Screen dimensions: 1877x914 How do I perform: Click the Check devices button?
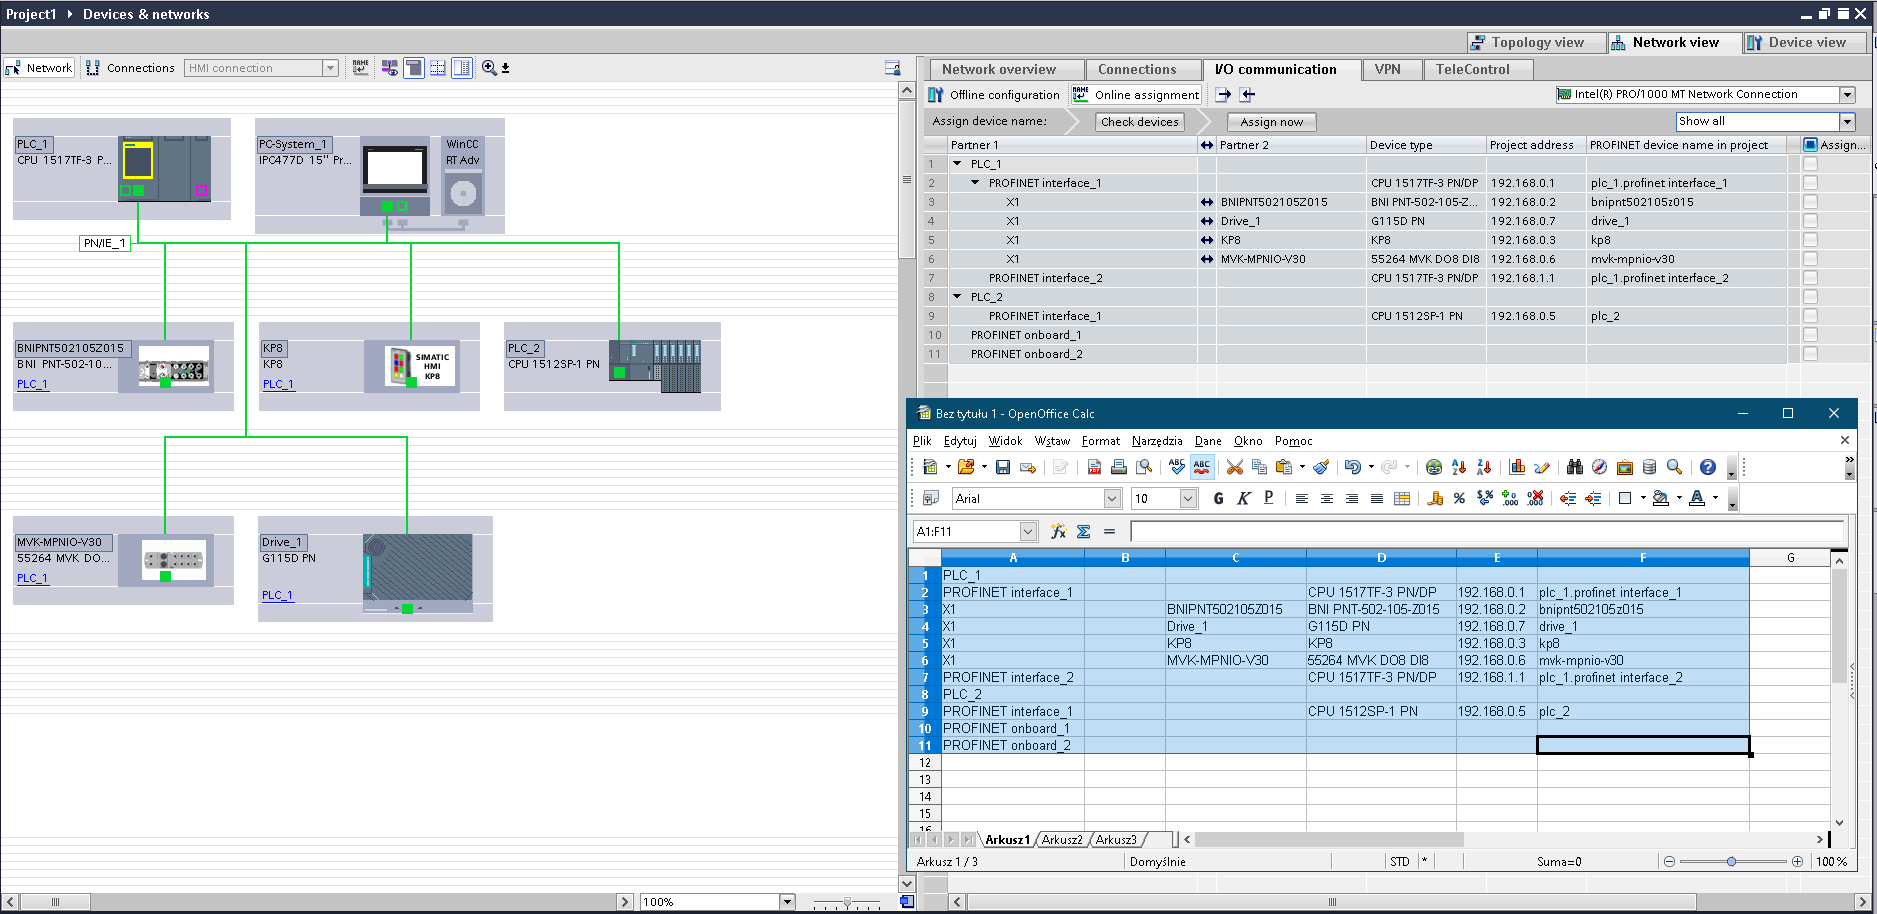1139,122
